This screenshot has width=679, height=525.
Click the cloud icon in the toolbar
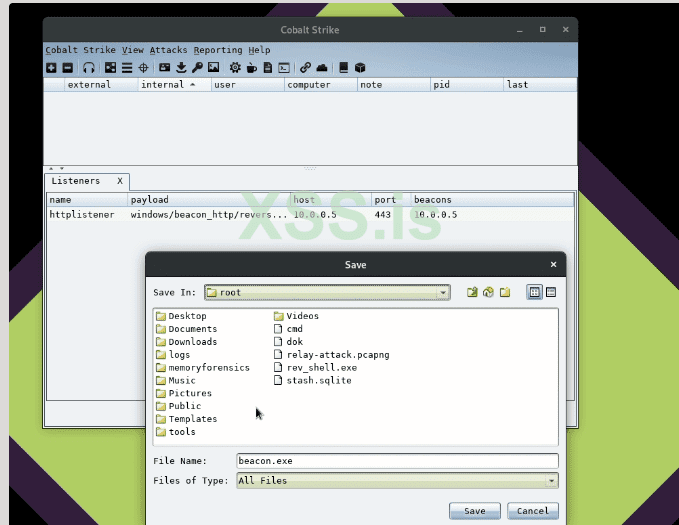tap(322, 68)
